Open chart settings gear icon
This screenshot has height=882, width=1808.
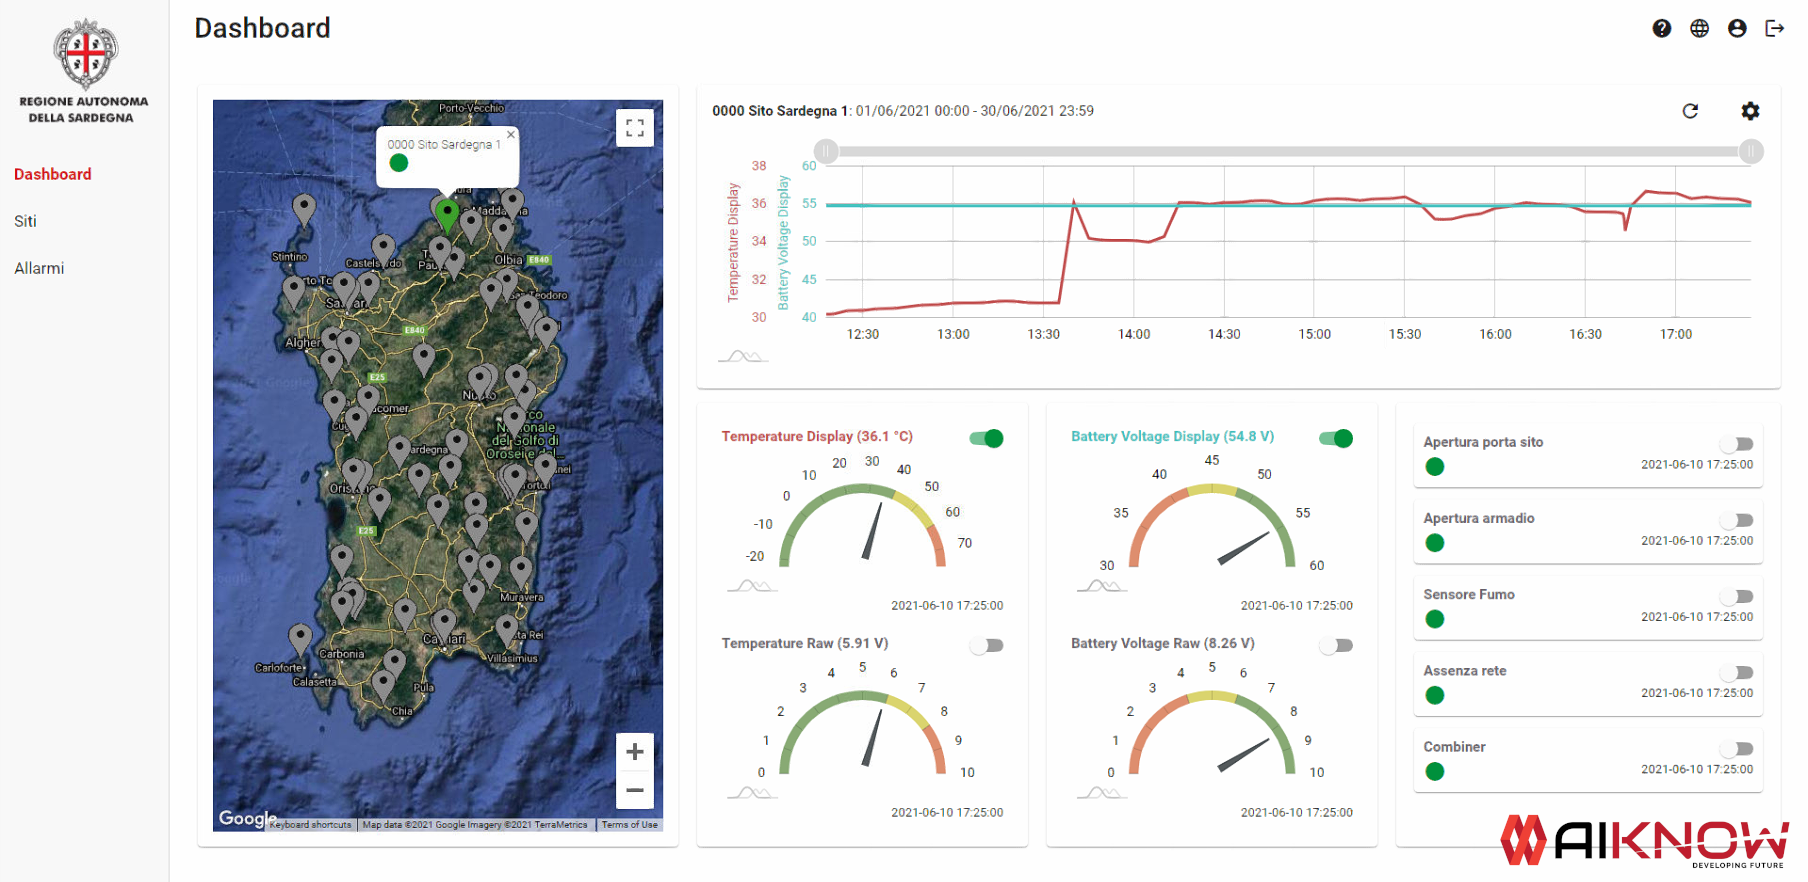point(1750,111)
